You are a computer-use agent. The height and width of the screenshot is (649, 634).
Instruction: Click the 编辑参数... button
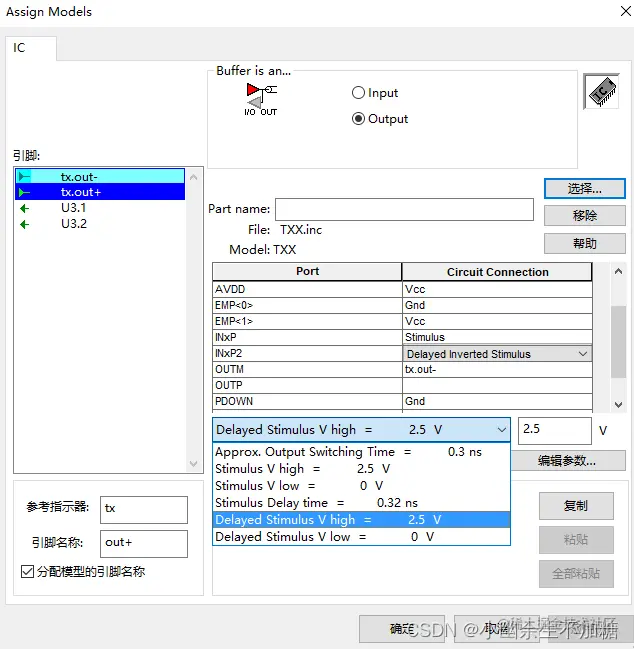click(567, 460)
